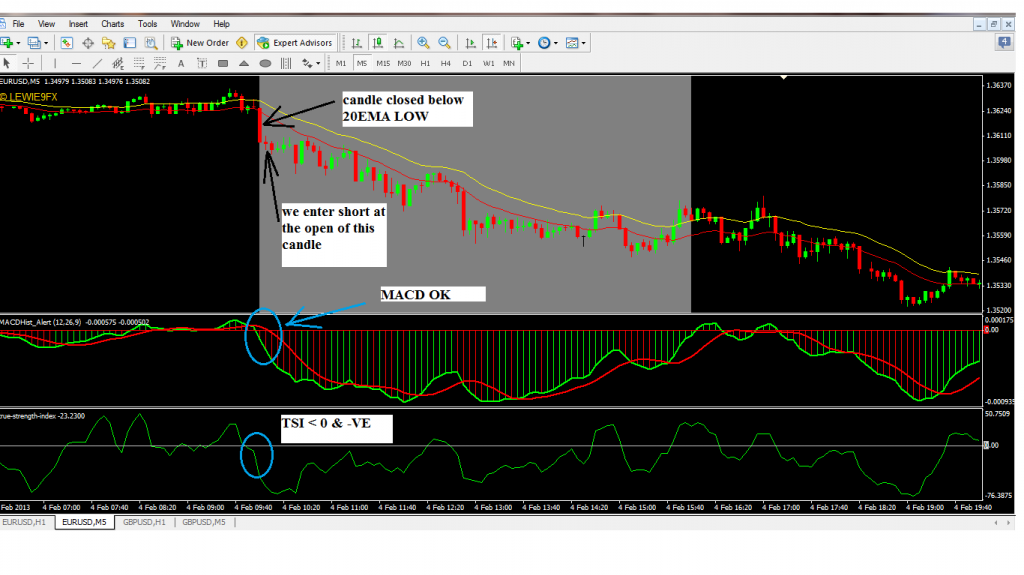Click the Profiles icon
1024x575 pixels.
[x=34, y=43]
